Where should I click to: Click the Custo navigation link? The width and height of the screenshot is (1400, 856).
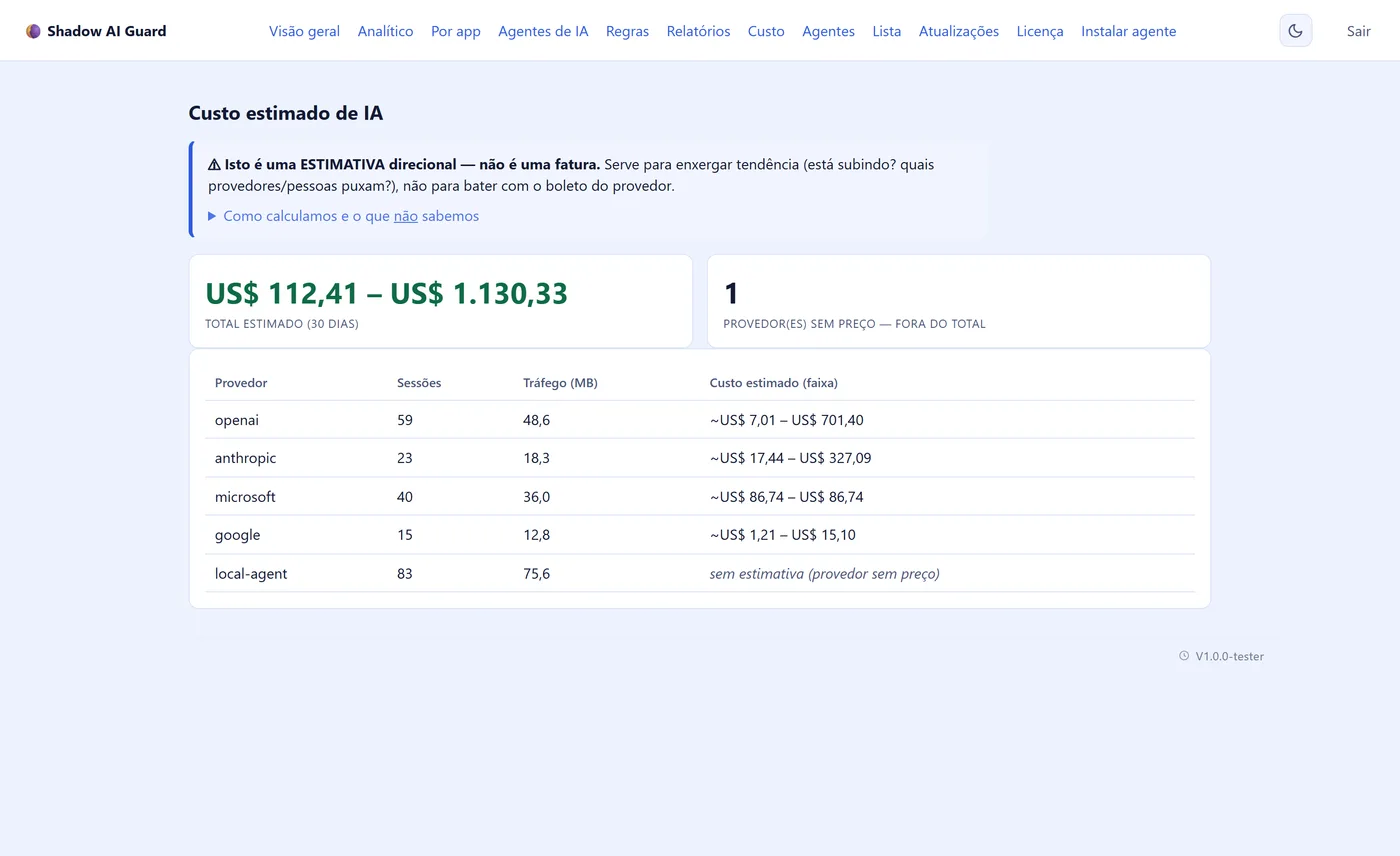(766, 31)
